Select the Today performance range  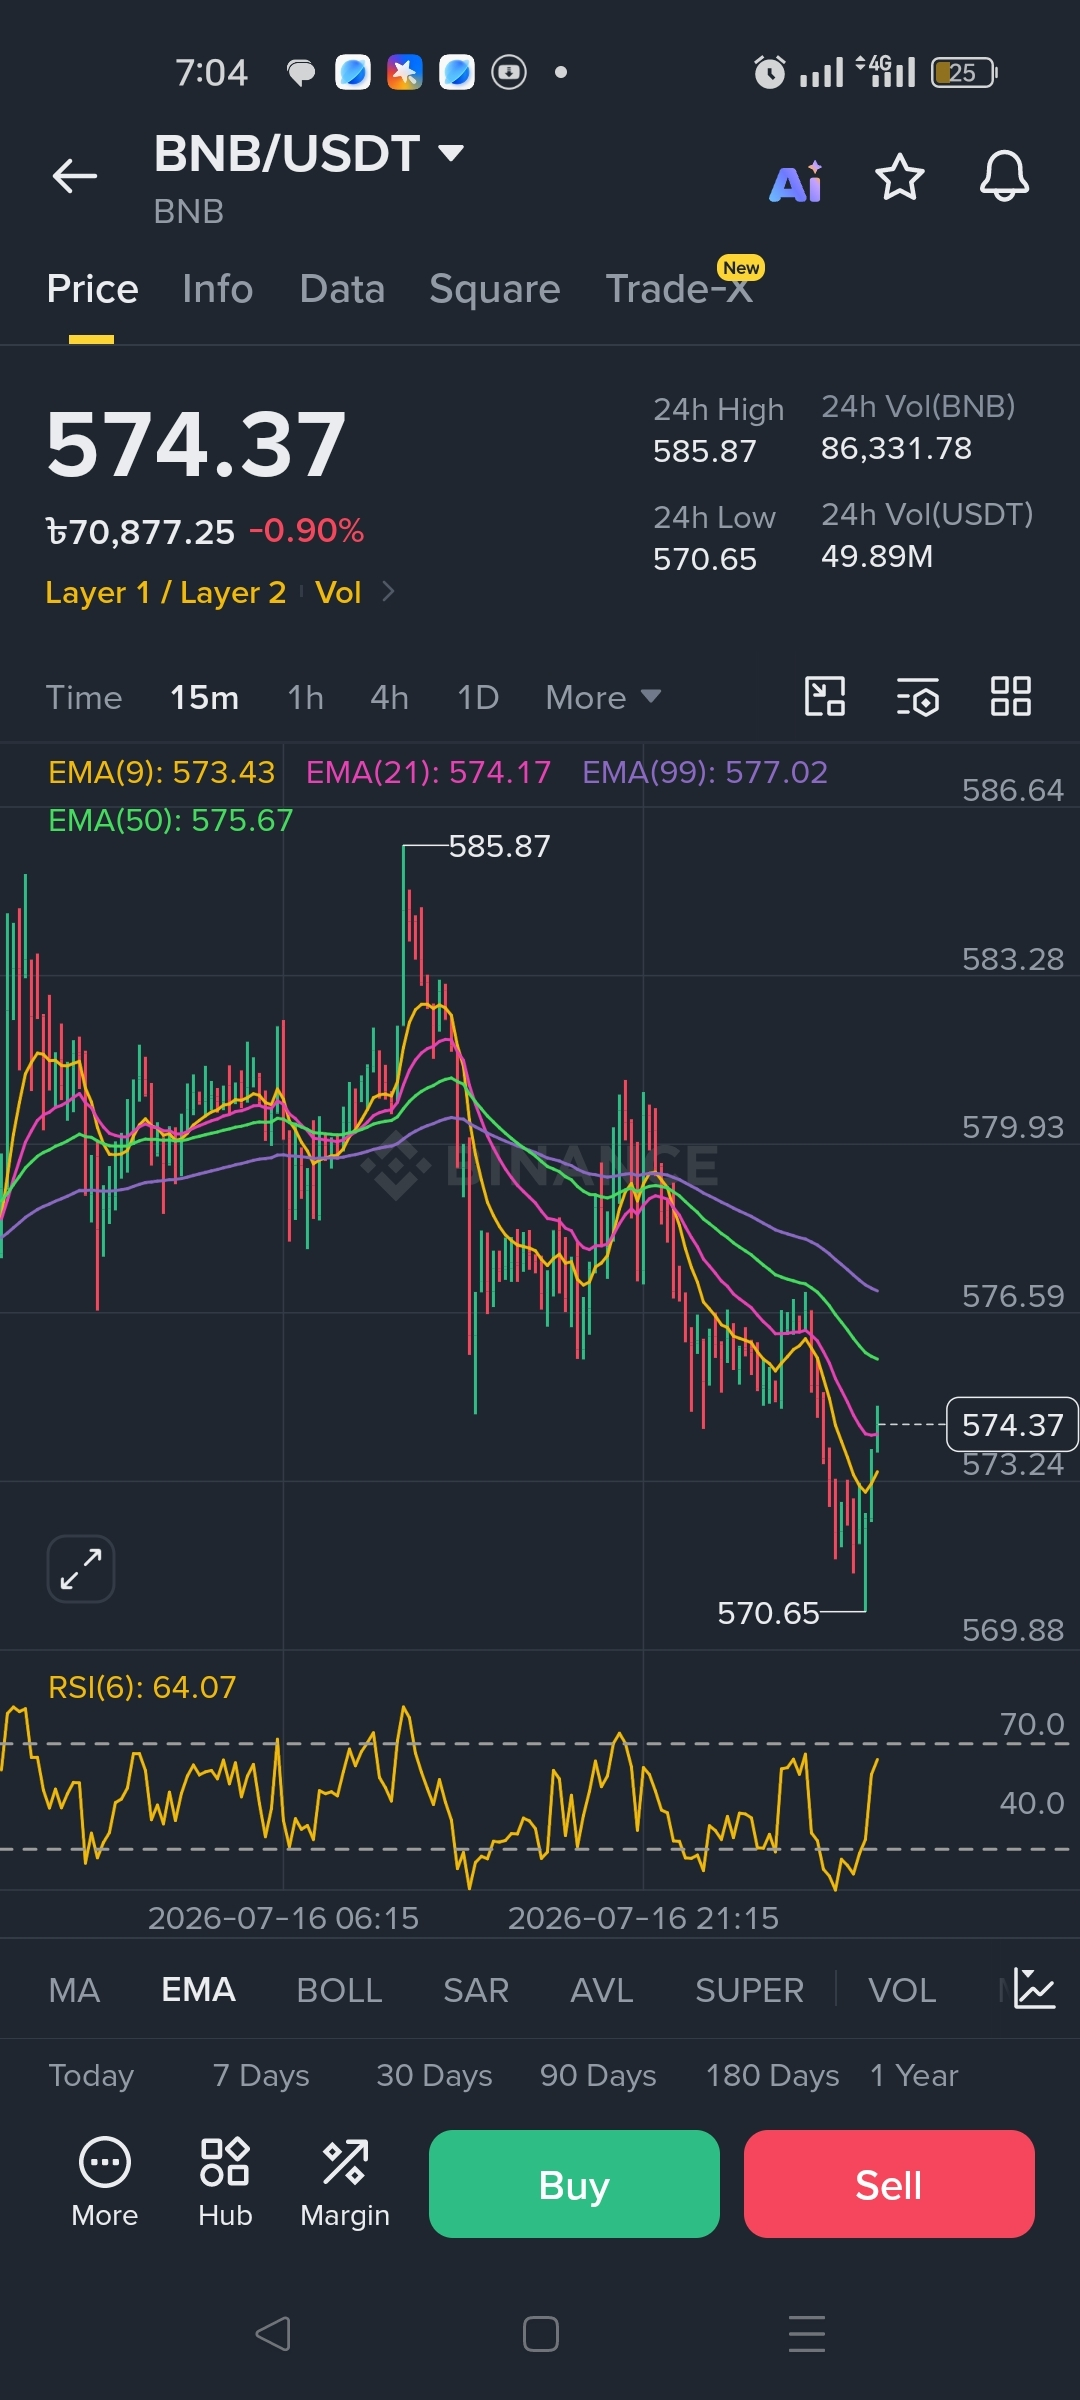[x=91, y=2076]
